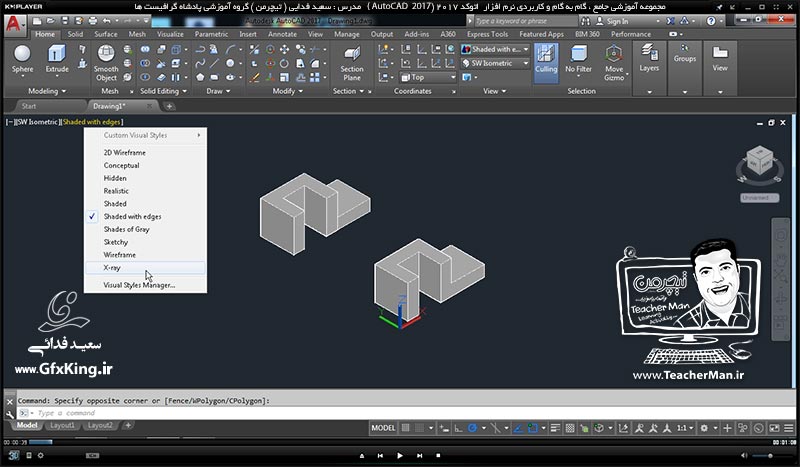Choose X-ray from visual styles menu
Viewport: 800px width, 467px height.
145,267
